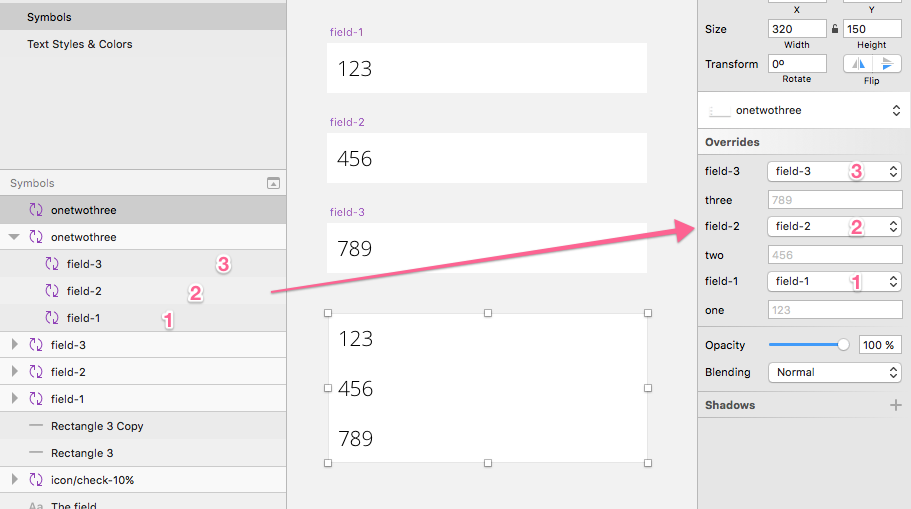
Task: Click the lock icon between Width and Height
Action: pyautogui.click(x=835, y=29)
